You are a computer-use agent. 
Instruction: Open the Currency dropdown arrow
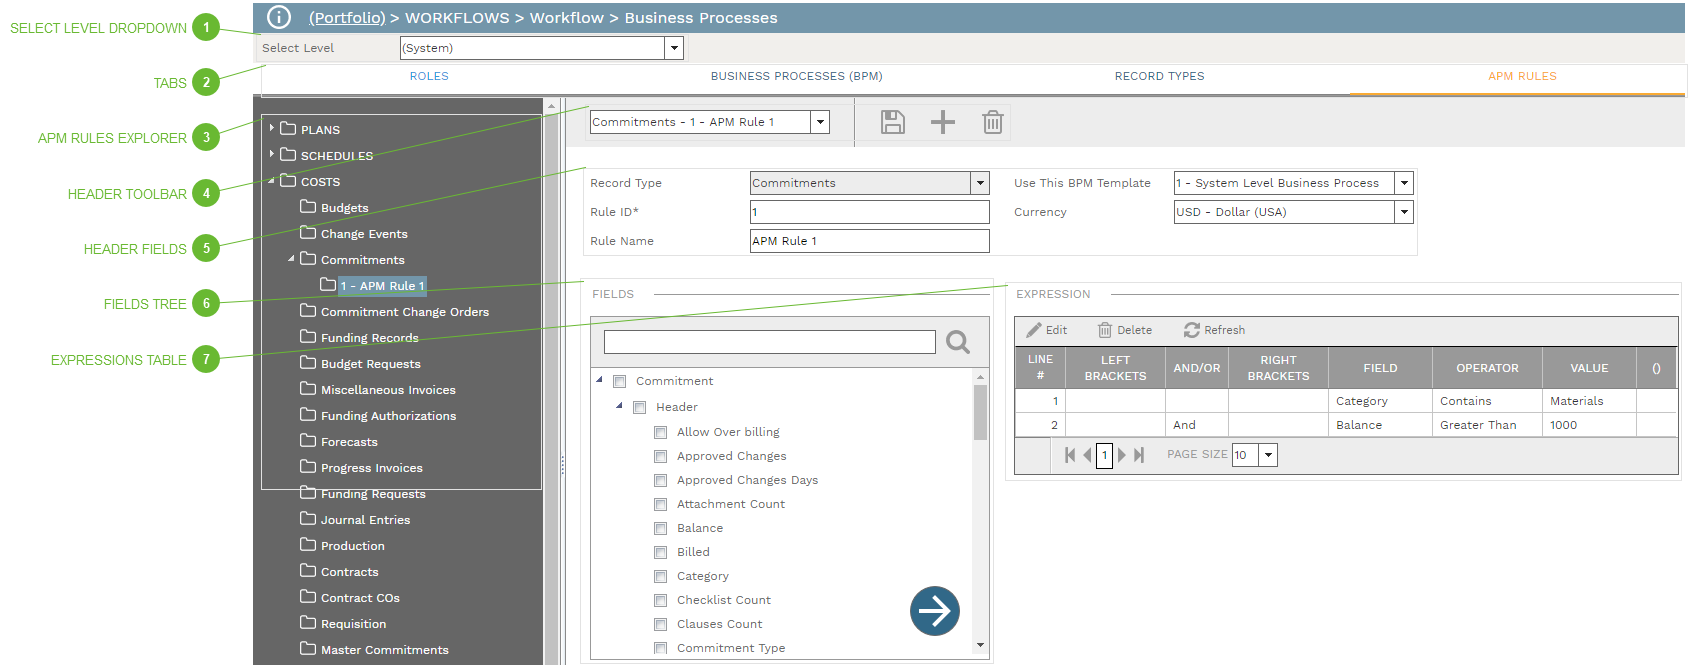1404,212
